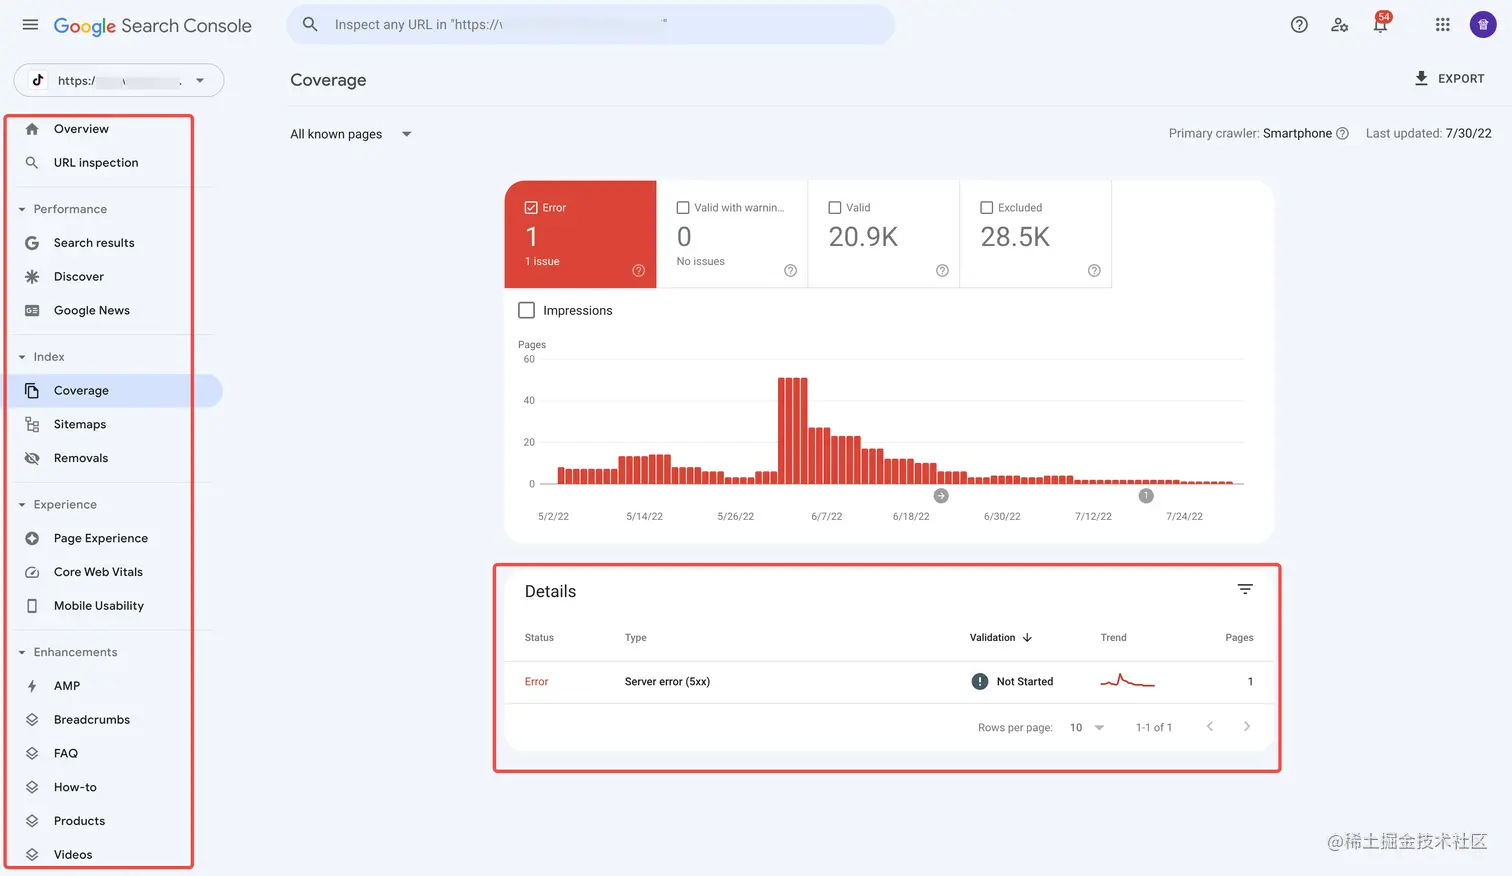Image resolution: width=1512 pixels, height=876 pixels.
Task: Click help icon in Error card
Action: point(639,271)
